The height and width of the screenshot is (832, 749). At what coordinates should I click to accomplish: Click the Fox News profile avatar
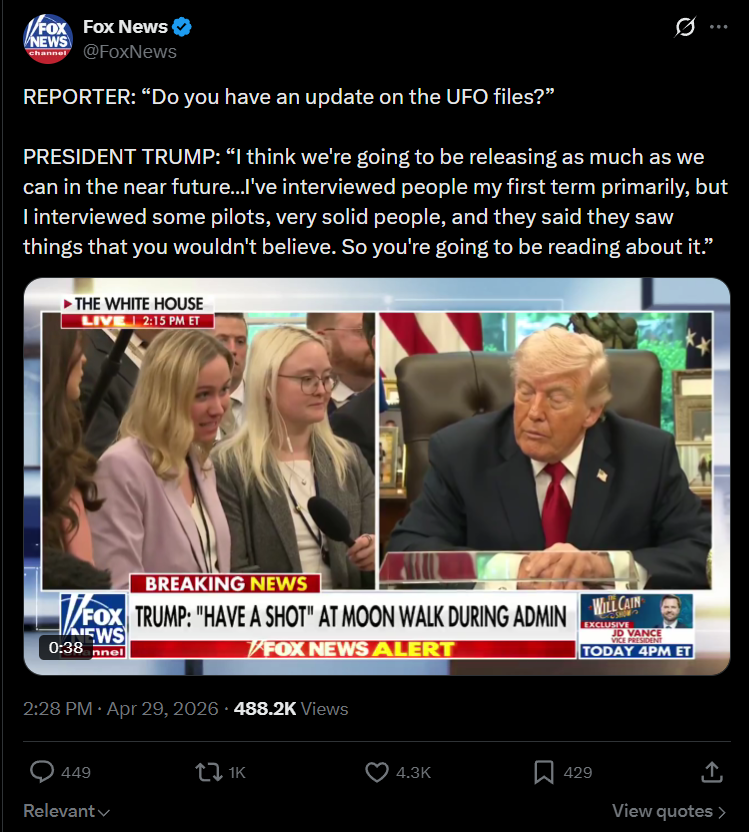[48, 39]
